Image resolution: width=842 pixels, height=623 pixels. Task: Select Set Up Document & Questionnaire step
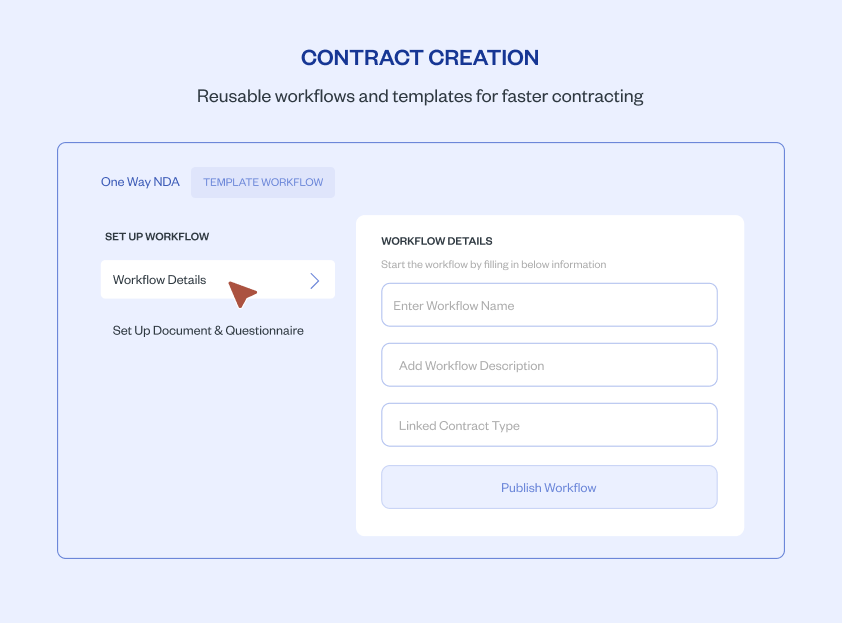(x=207, y=330)
